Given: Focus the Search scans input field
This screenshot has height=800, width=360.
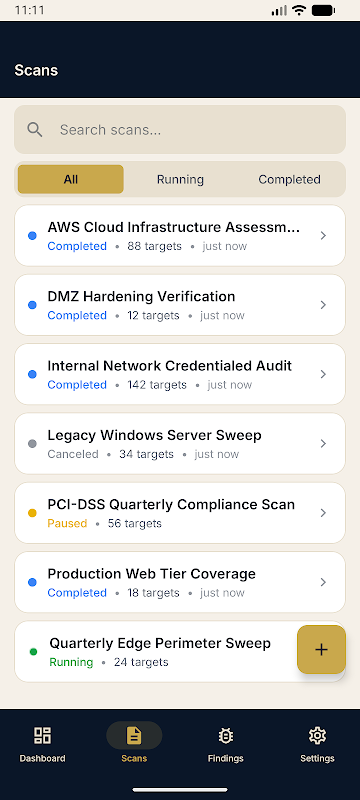Looking at the screenshot, I should [180, 130].
